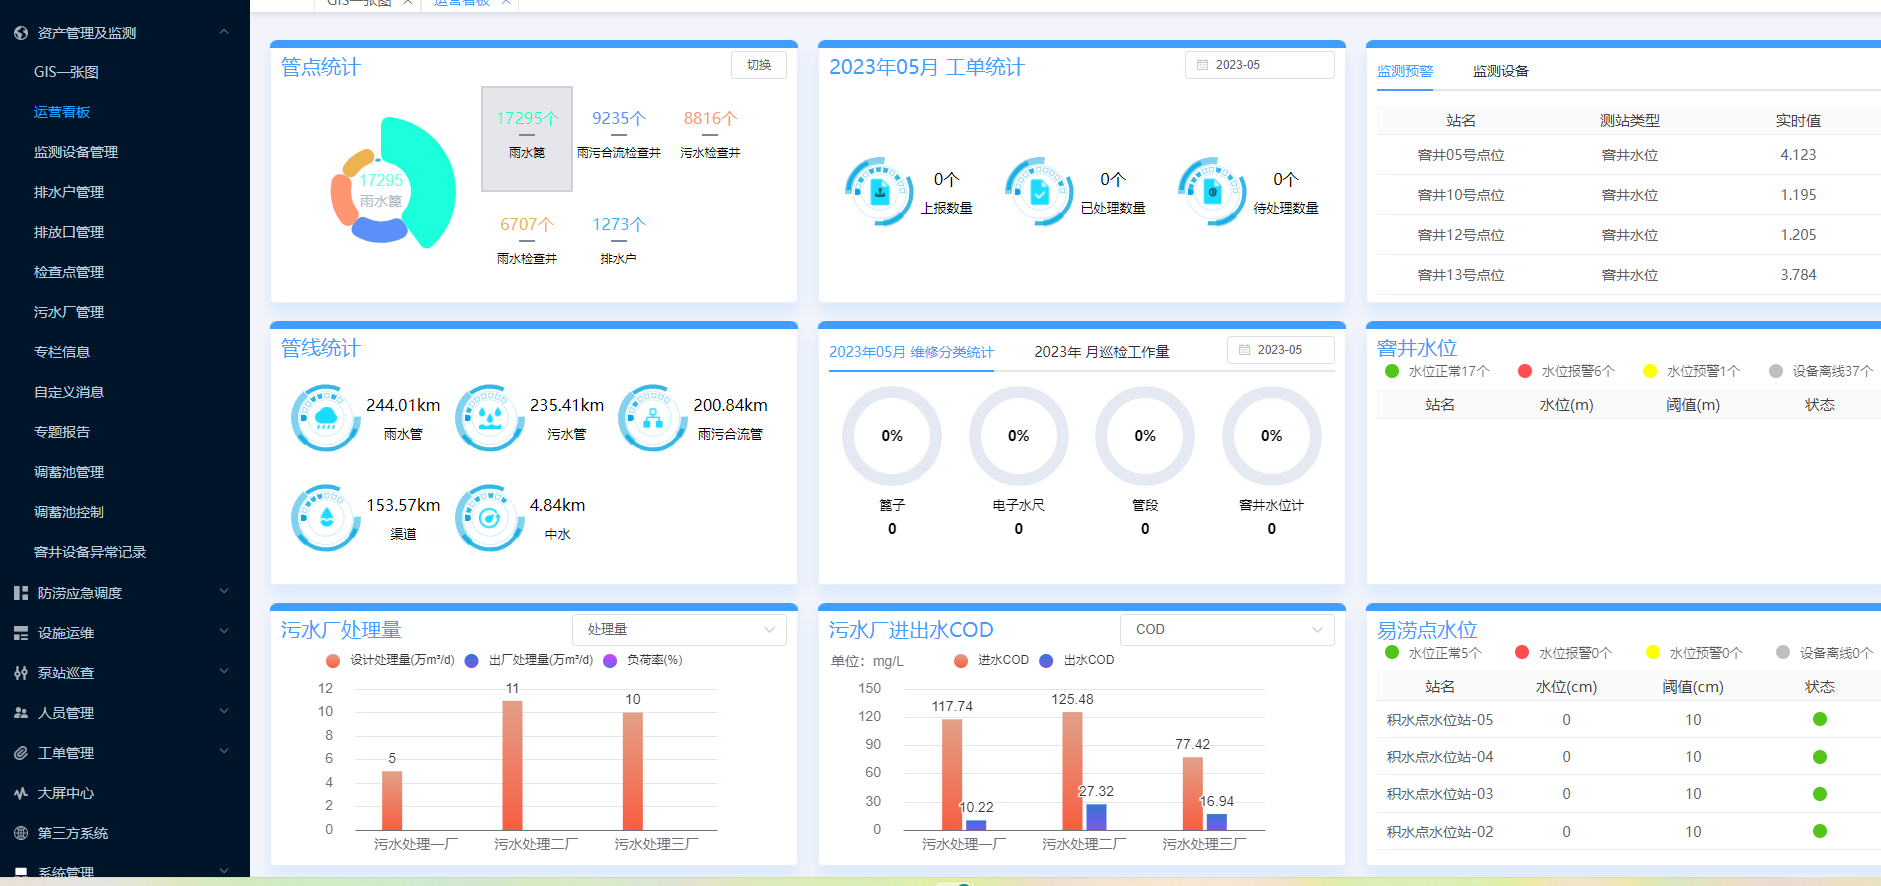
Task: Click the 雨水管 cloud rain icon
Action: 326,418
